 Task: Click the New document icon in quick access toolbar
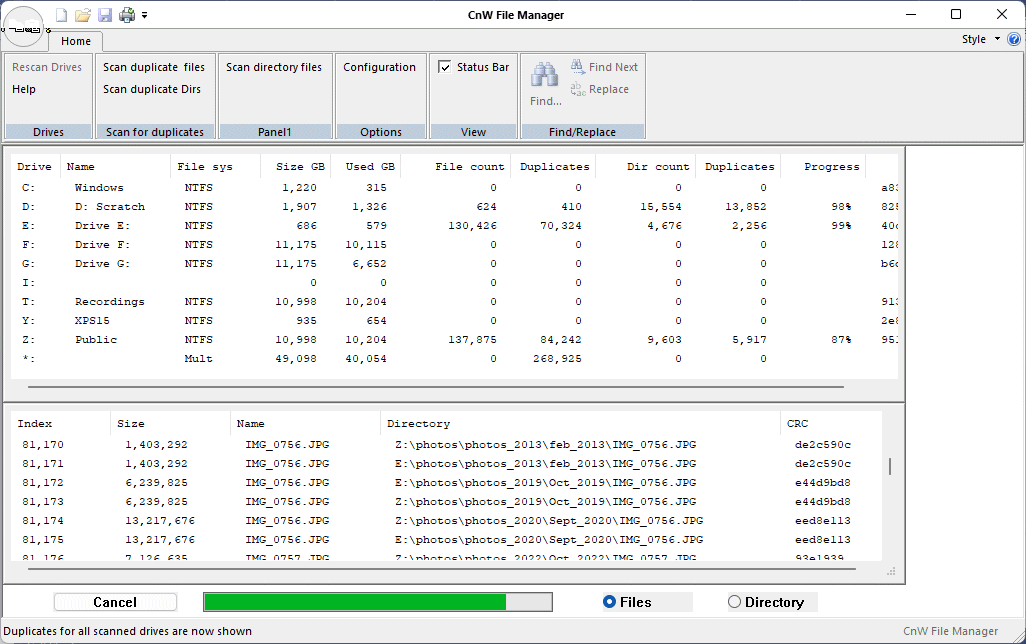point(62,15)
